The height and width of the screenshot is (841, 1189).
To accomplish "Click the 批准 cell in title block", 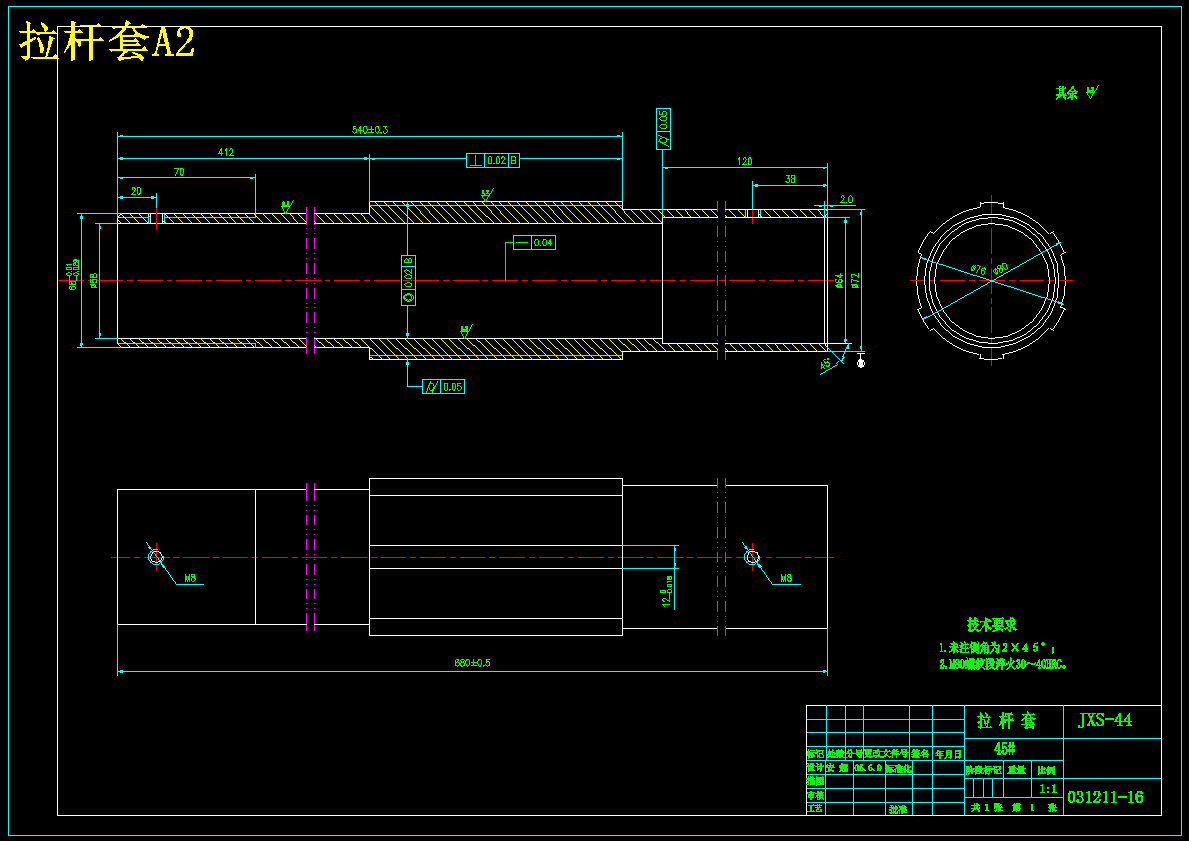I will click(x=898, y=809).
